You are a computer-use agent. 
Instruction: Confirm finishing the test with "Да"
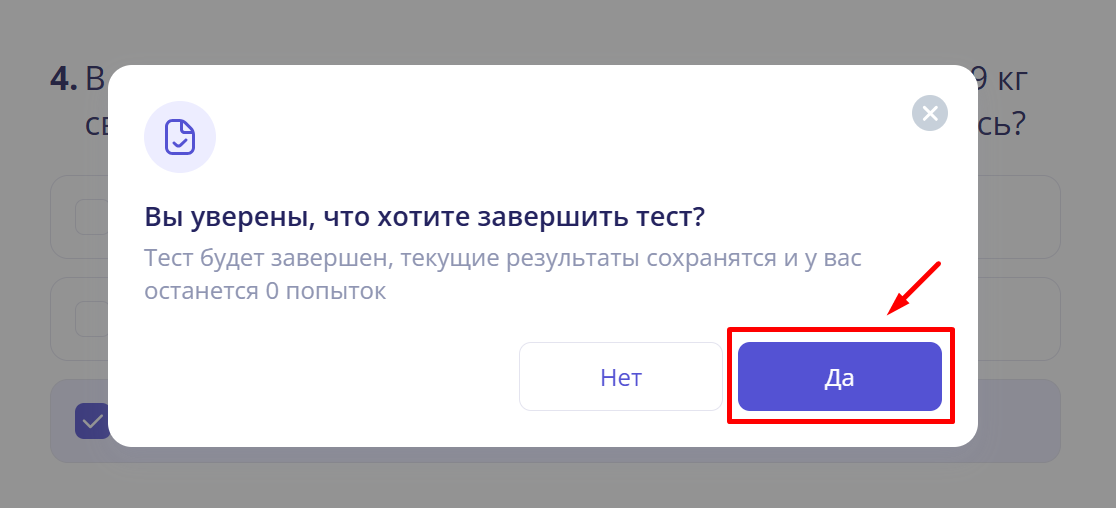pyautogui.click(x=839, y=376)
